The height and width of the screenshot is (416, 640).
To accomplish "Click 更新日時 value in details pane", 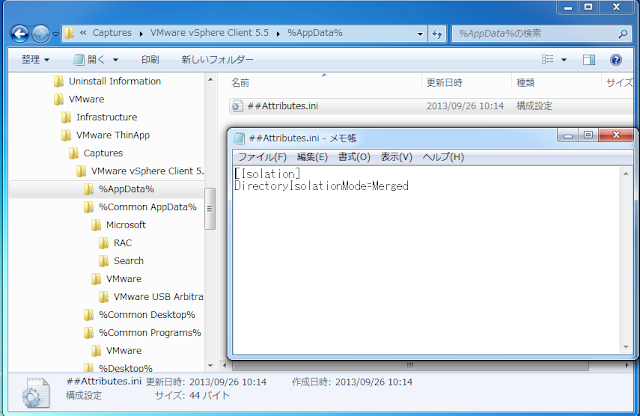I will tap(227, 382).
